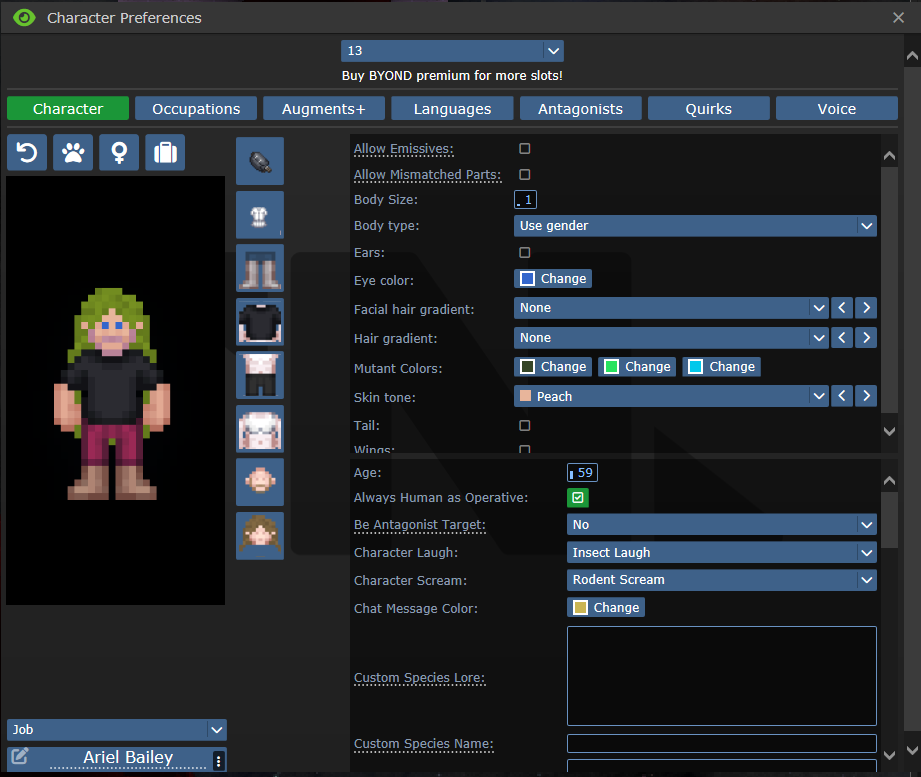The height and width of the screenshot is (777, 921).
Task: Change the Chat Message Color swatch
Action: (x=606, y=607)
